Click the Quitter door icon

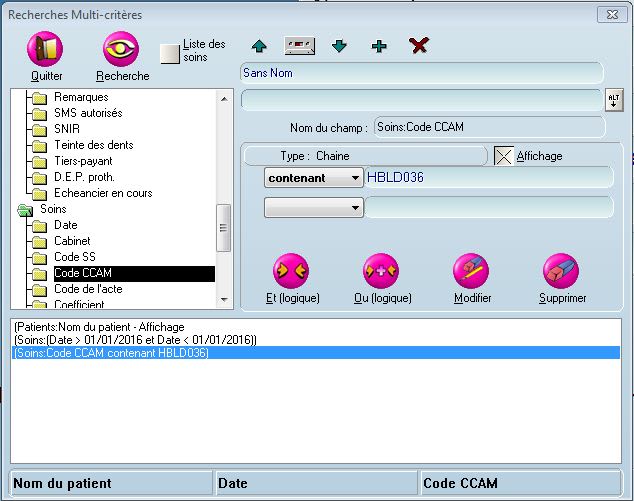click(46, 50)
